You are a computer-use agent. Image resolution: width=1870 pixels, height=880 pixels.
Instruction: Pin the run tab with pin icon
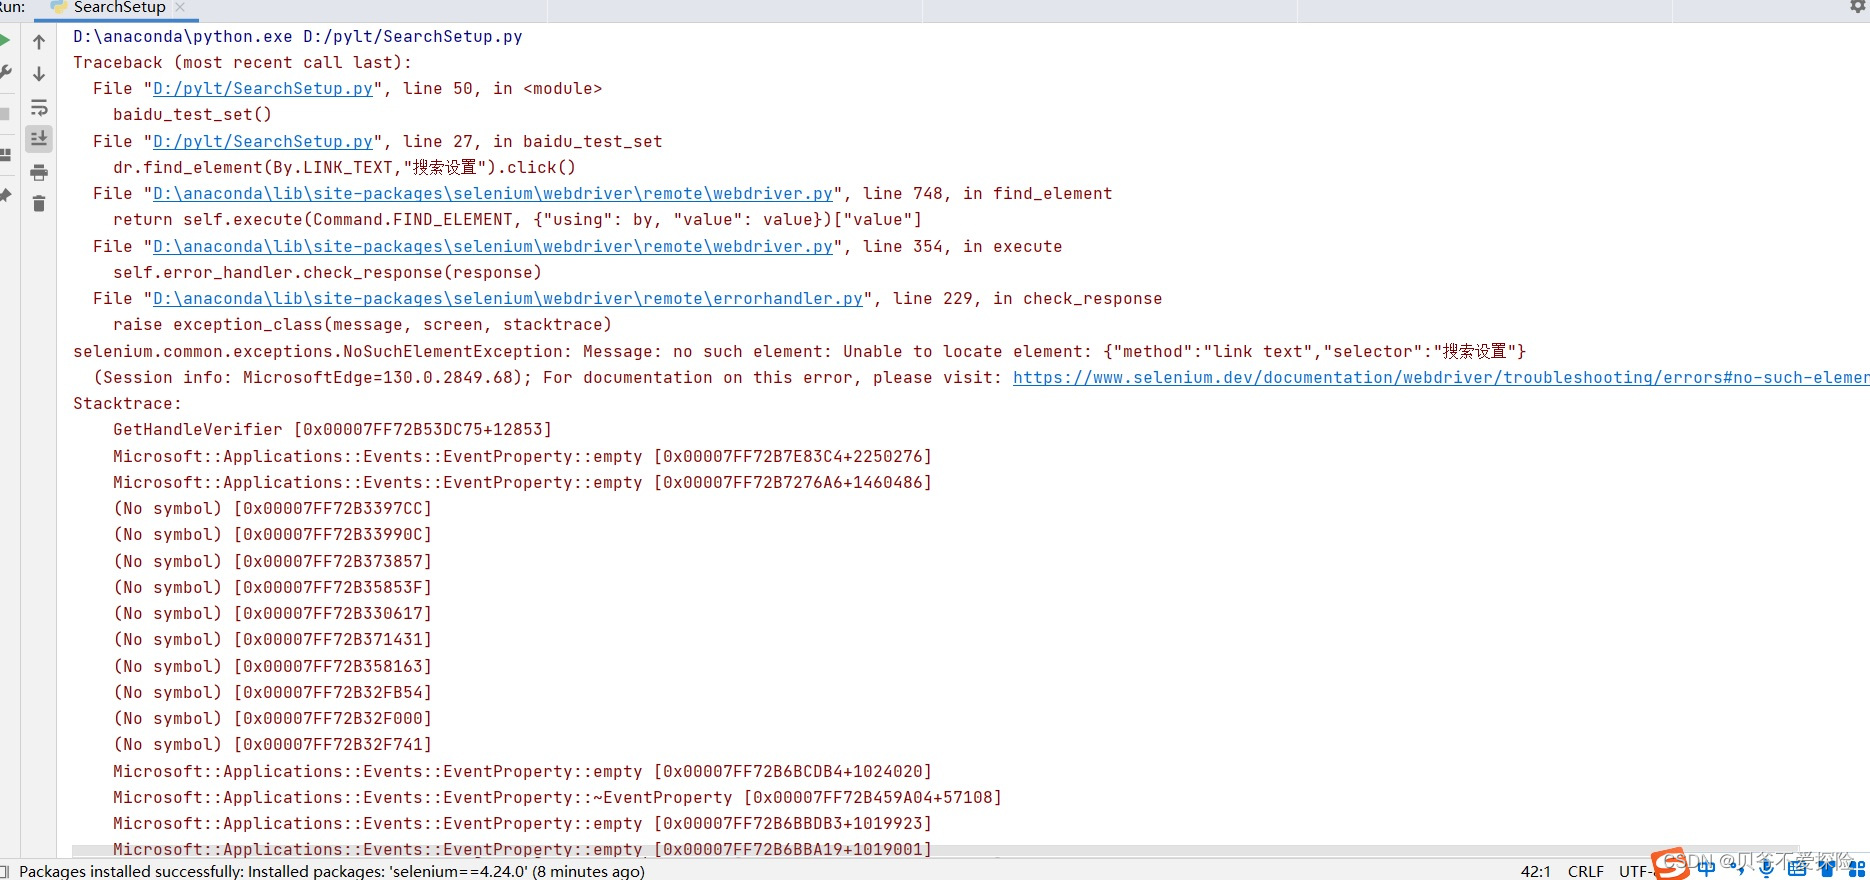tap(5, 196)
